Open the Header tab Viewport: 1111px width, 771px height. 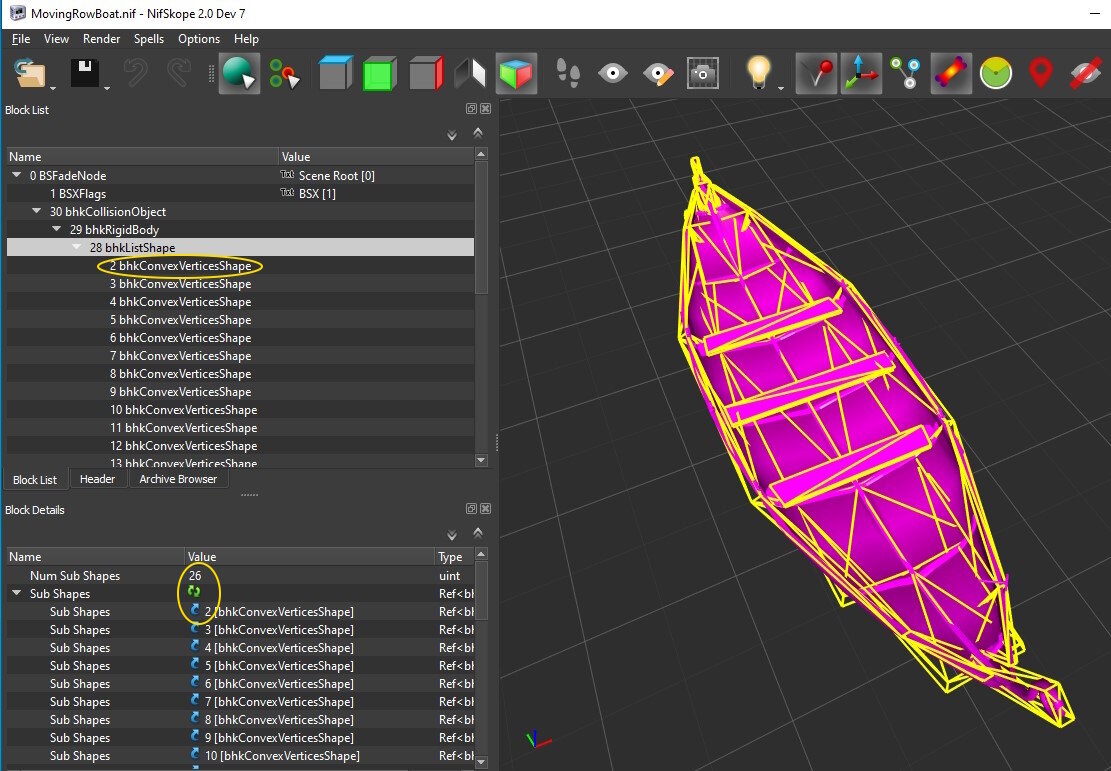(x=98, y=480)
